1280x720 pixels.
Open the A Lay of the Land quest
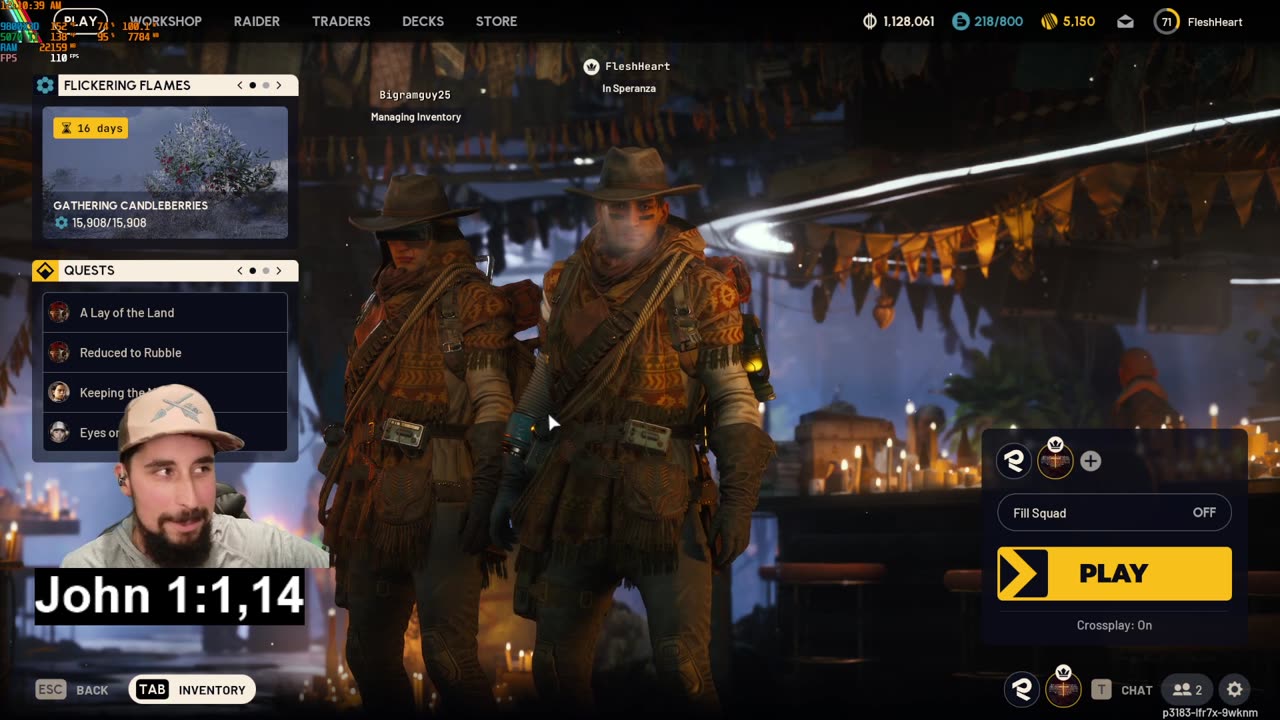tap(165, 313)
